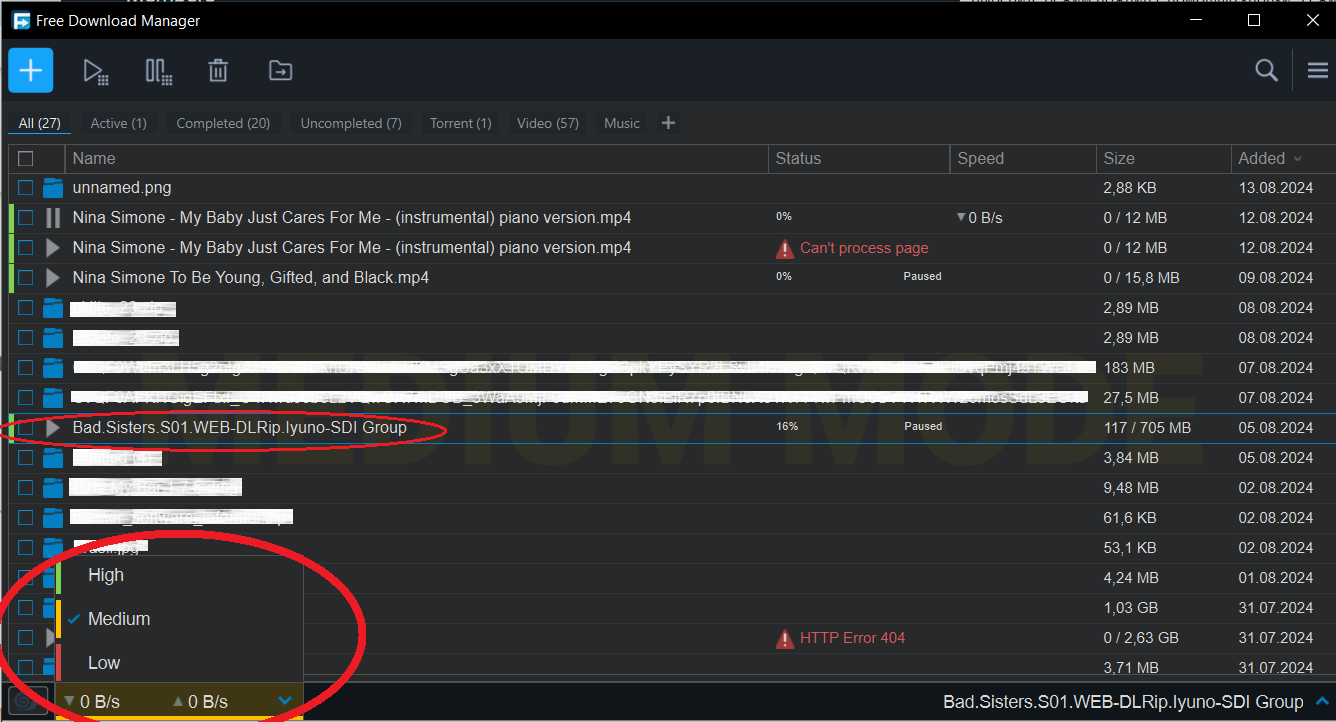Click the blue add new download button
The image size is (1336, 722).
tap(31, 70)
